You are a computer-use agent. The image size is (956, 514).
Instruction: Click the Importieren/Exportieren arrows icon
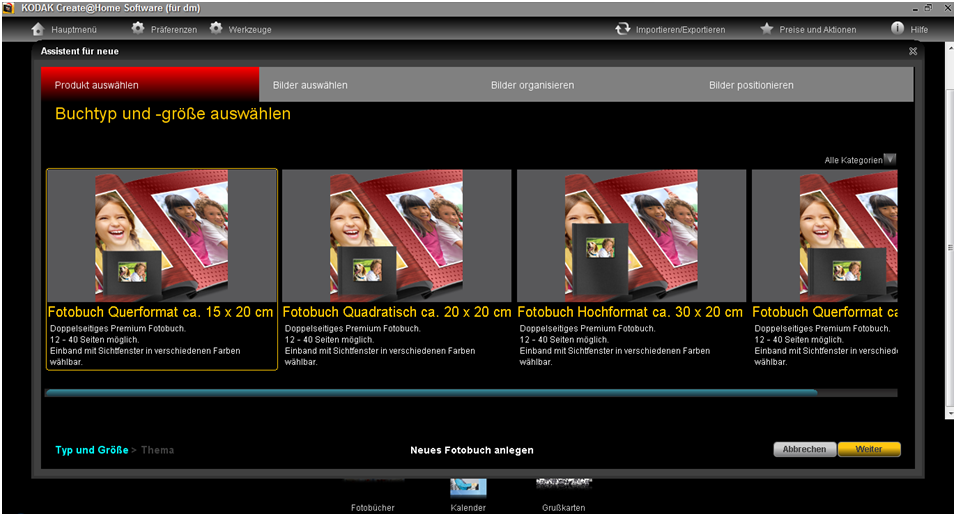[623, 29]
